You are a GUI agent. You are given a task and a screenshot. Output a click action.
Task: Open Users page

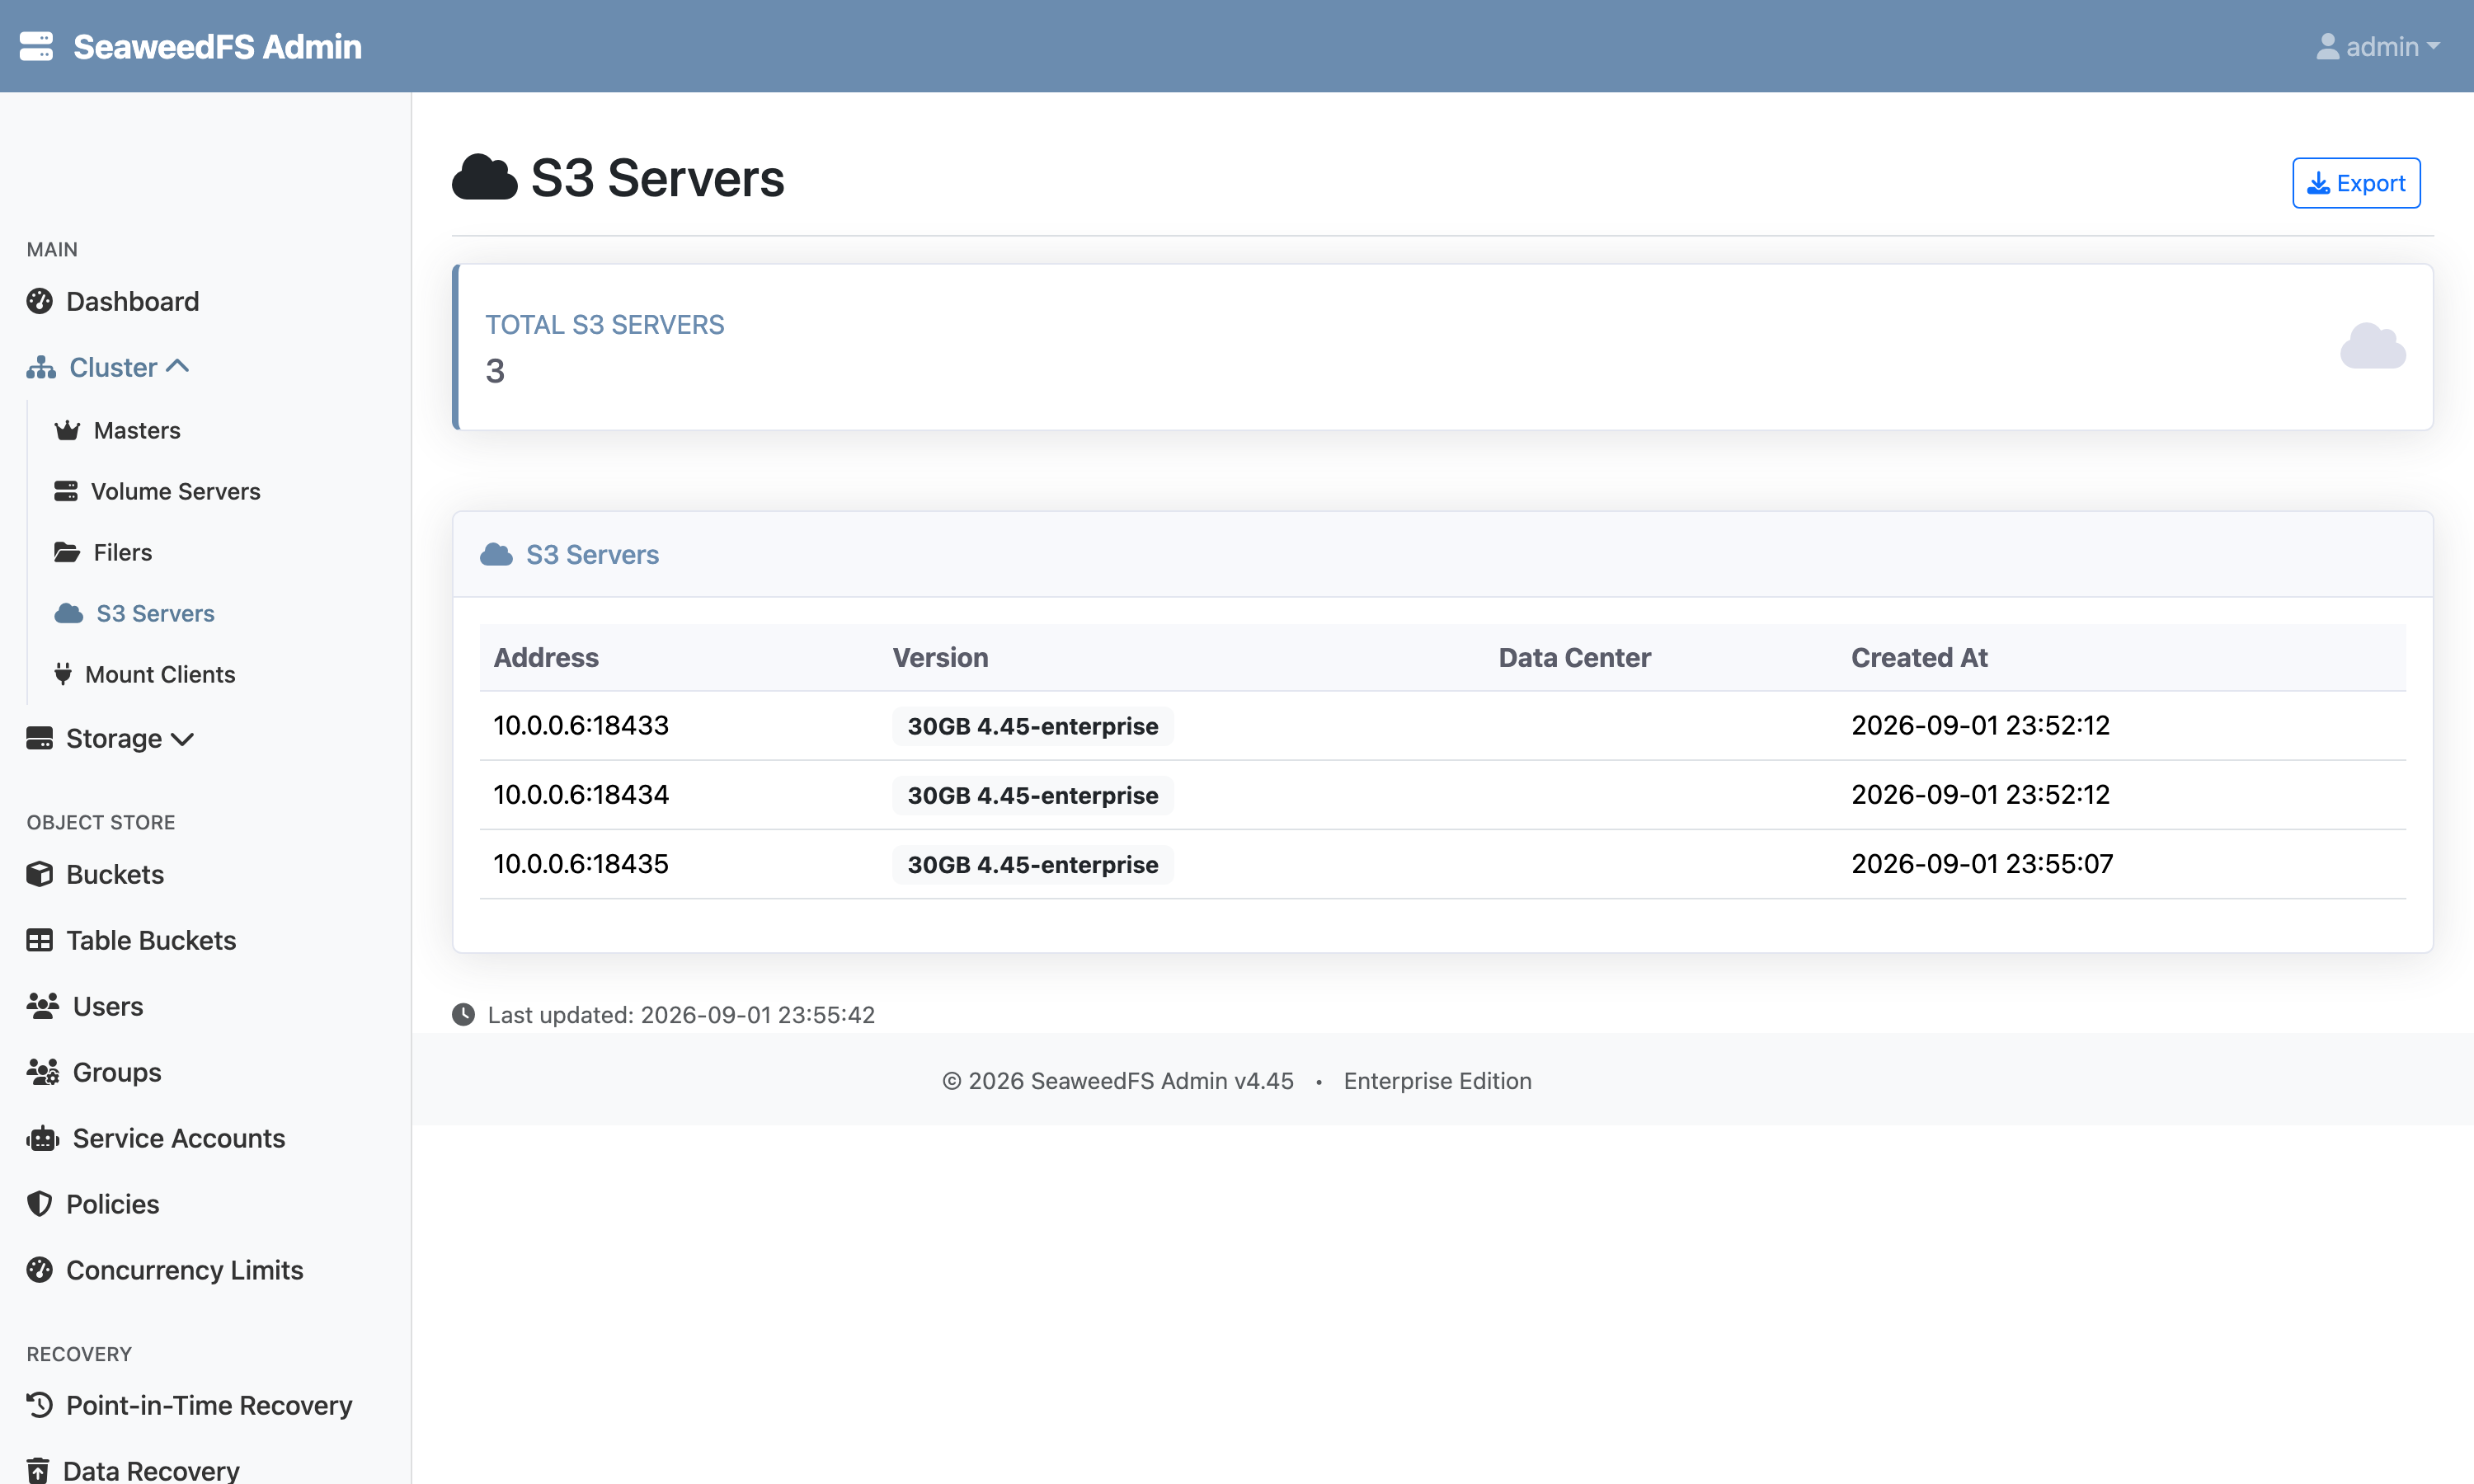pos(108,1006)
